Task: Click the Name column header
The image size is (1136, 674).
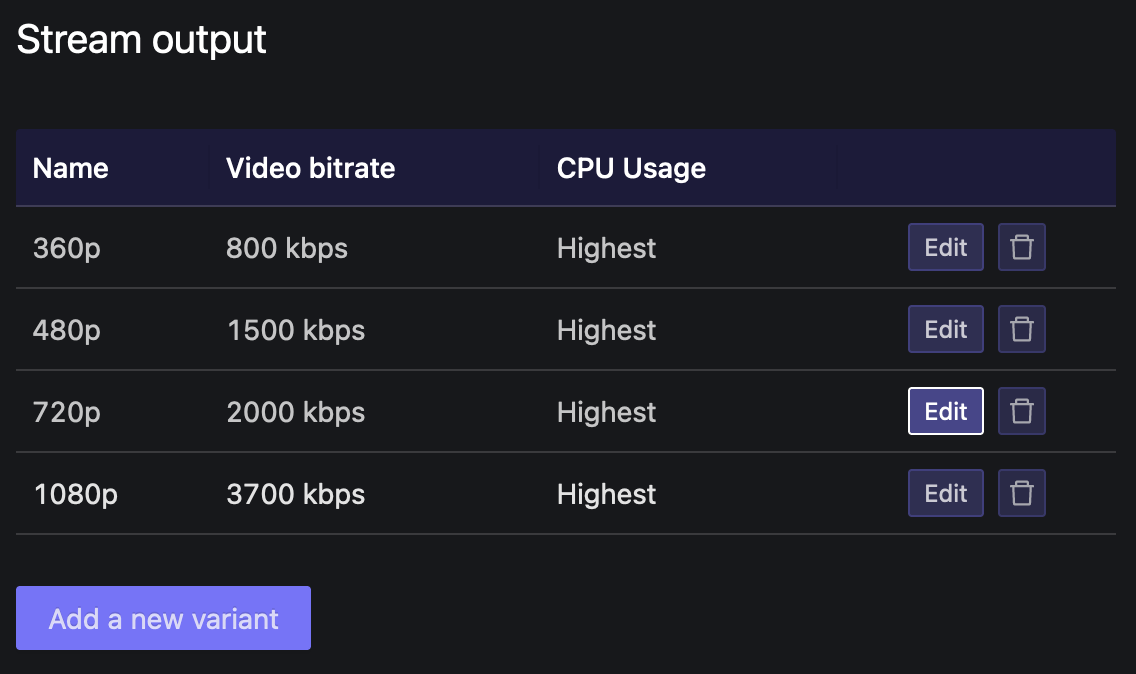Action: 70,168
